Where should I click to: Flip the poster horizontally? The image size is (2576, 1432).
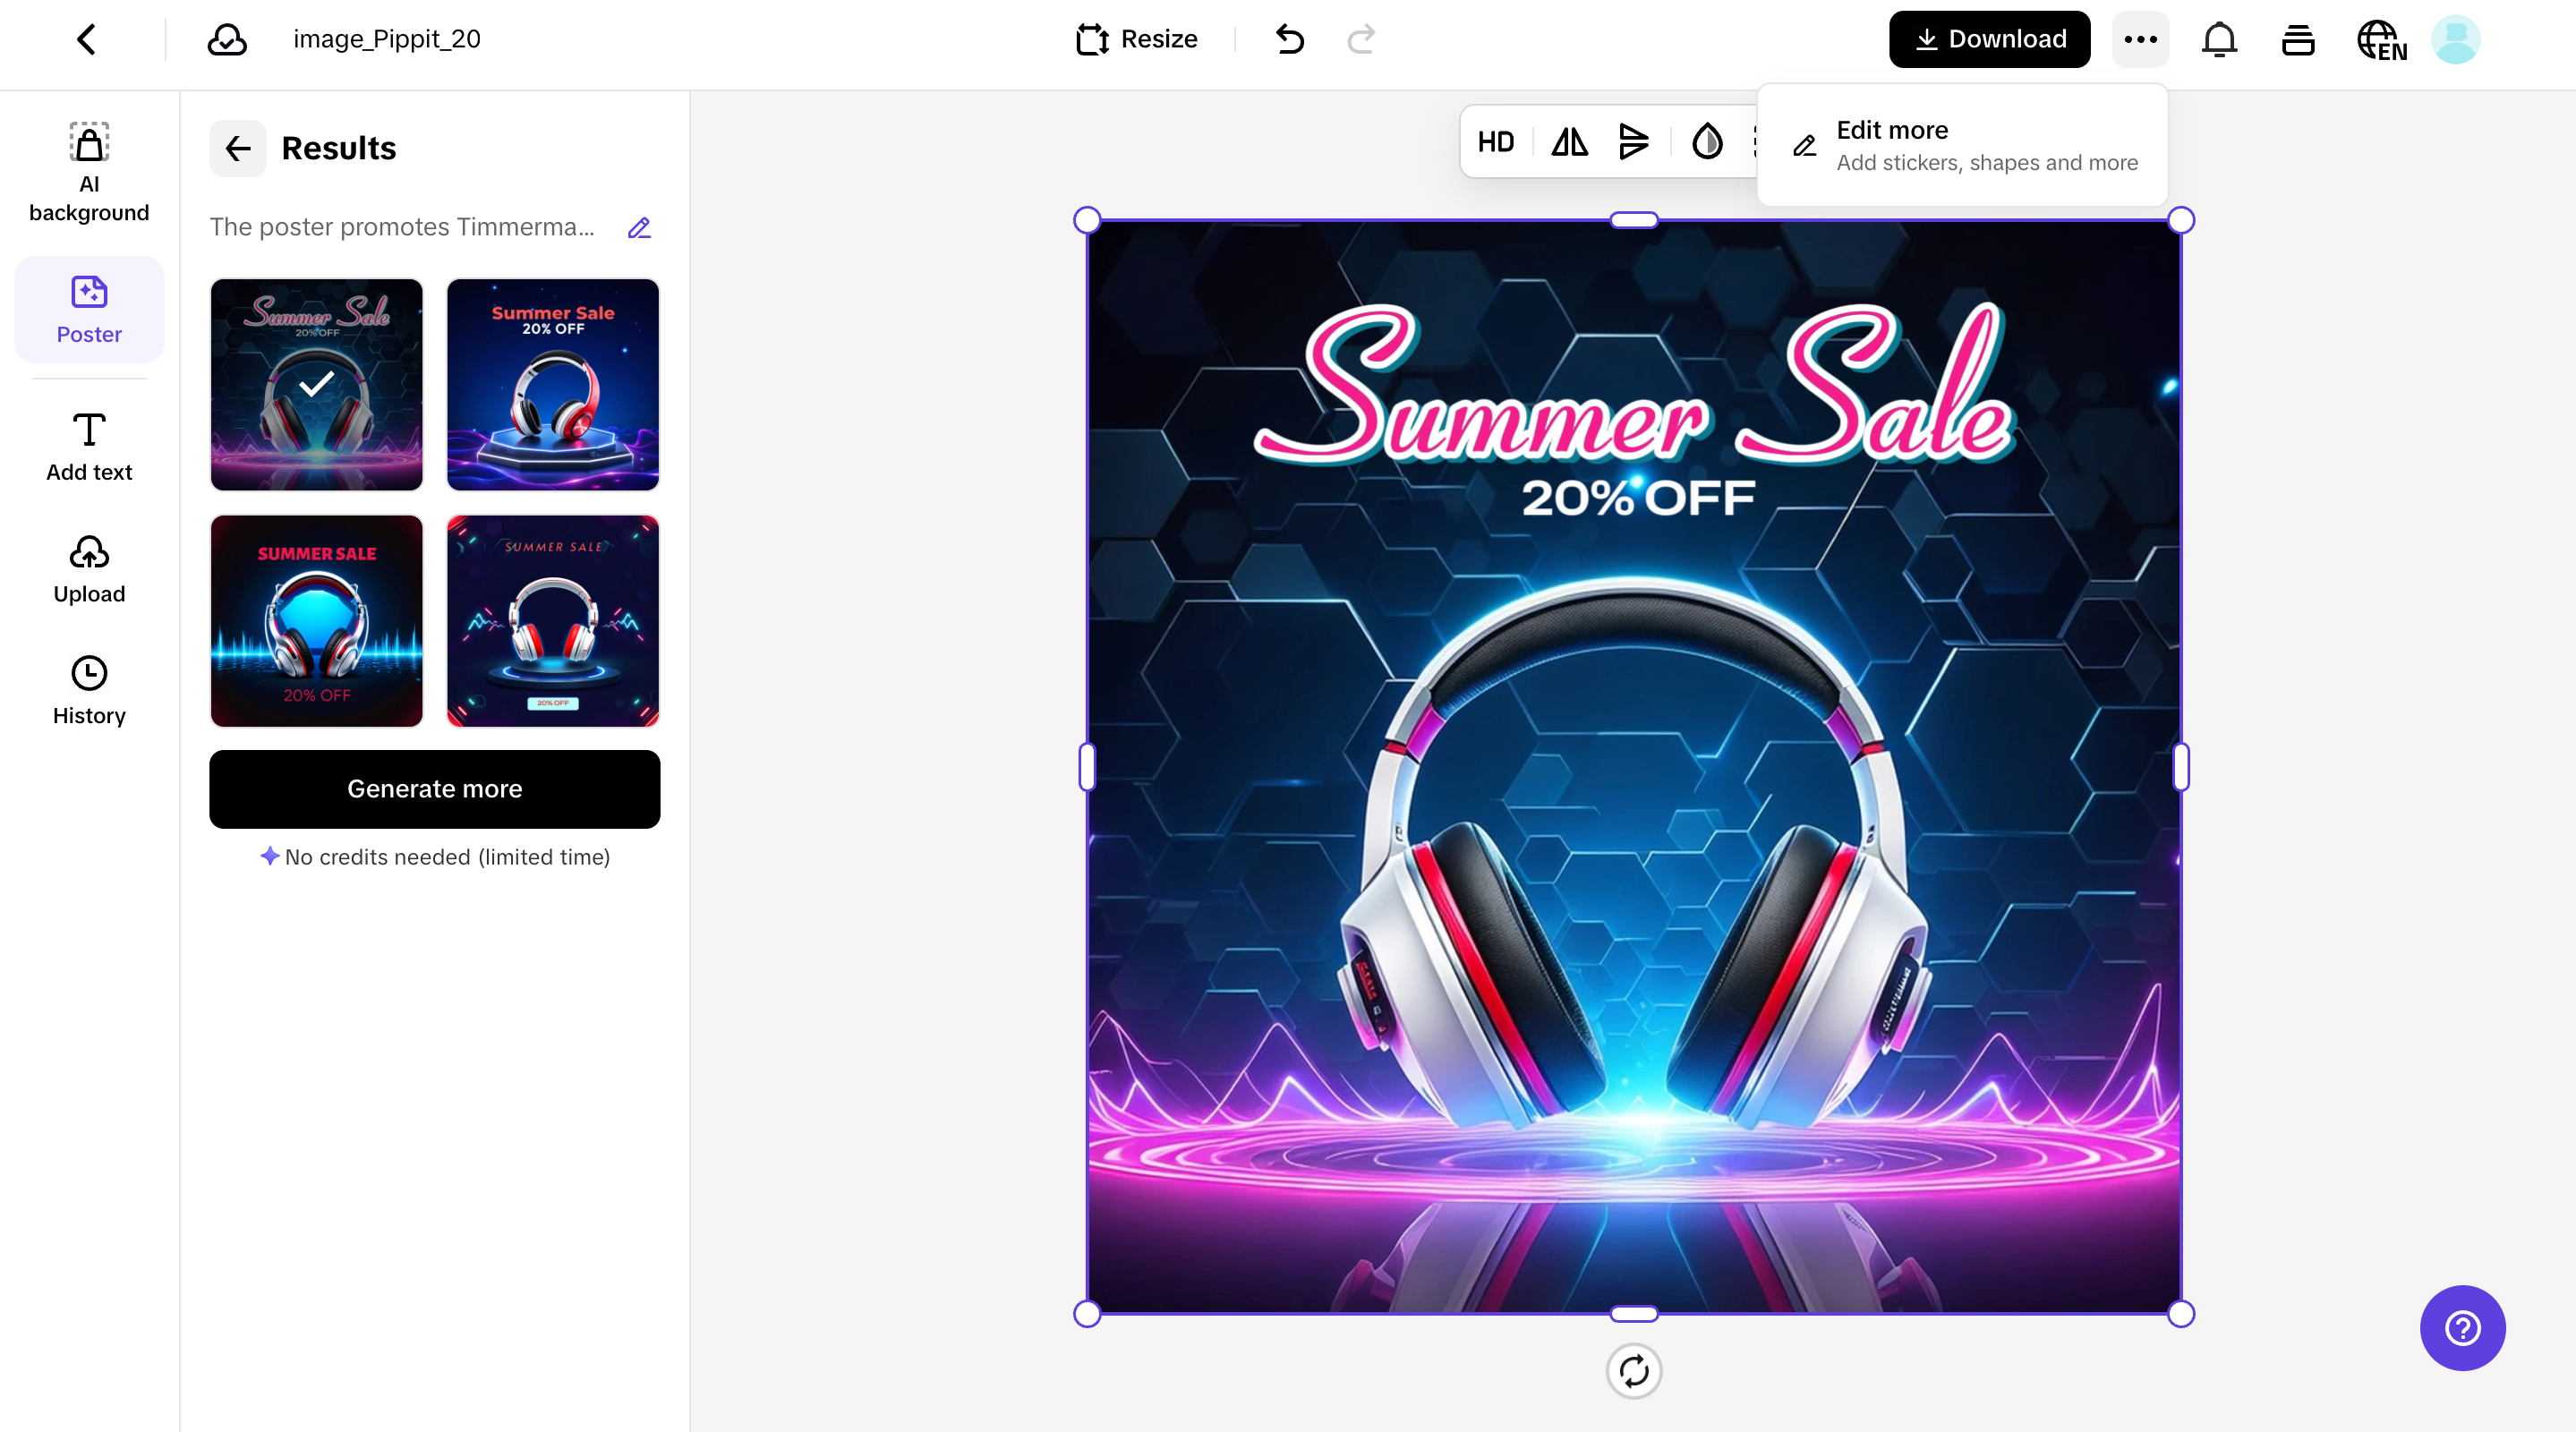[1568, 142]
